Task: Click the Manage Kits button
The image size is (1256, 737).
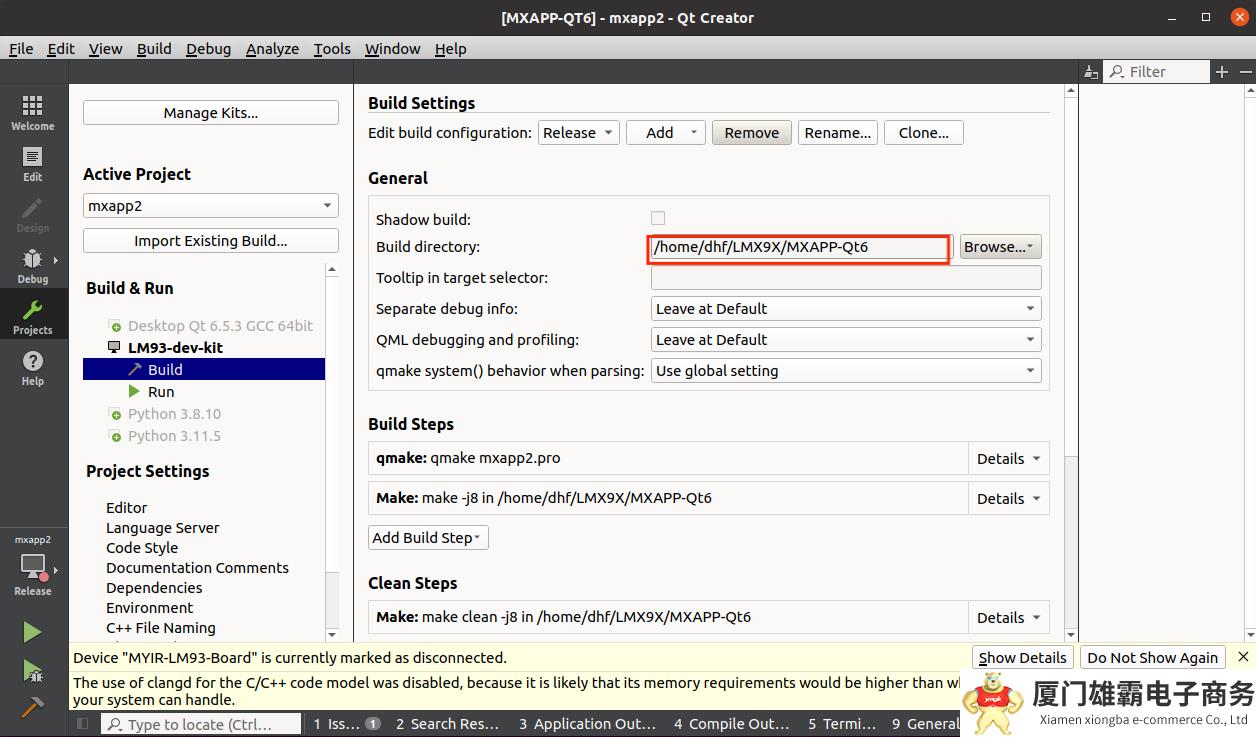Action: [210, 113]
